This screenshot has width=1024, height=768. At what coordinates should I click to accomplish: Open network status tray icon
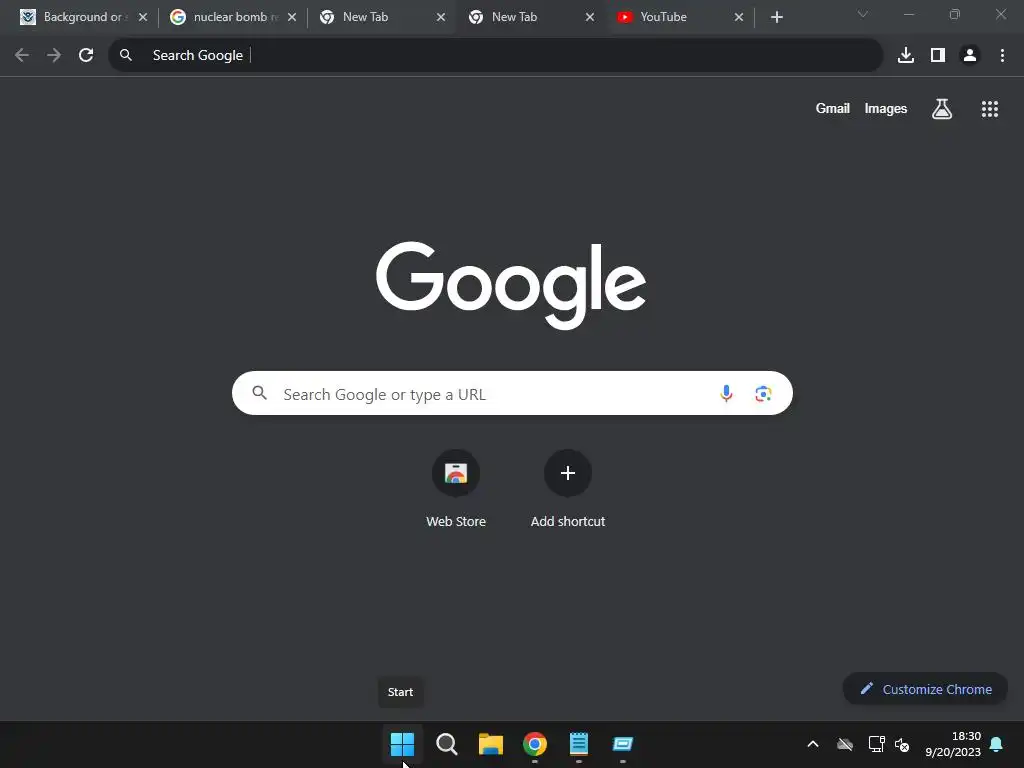point(876,744)
